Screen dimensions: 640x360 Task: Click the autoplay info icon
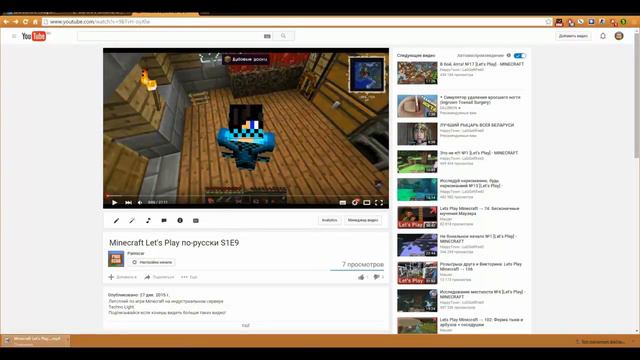coord(509,56)
